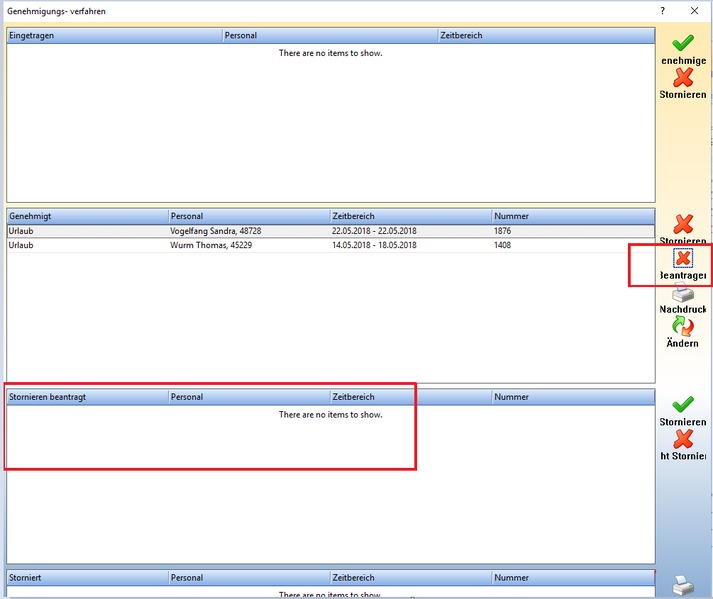Click the Stornieren beantragt column header

[x=87, y=397]
